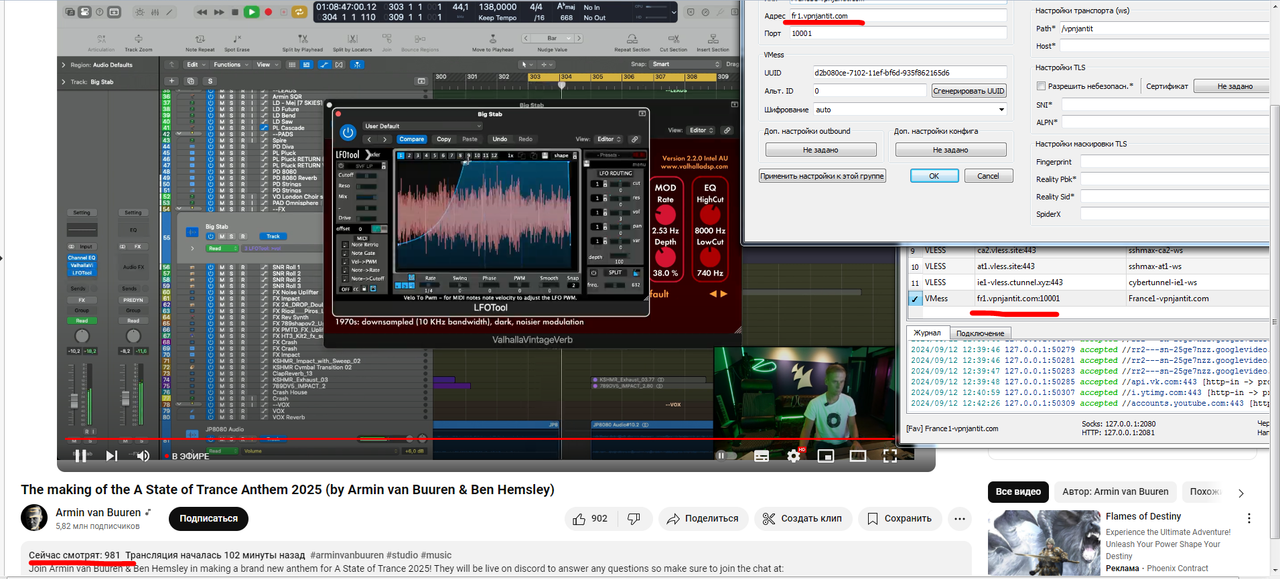This screenshot has width=1280, height=579.
Task: Share the video via Поделиться
Action: [x=702, y=519]
